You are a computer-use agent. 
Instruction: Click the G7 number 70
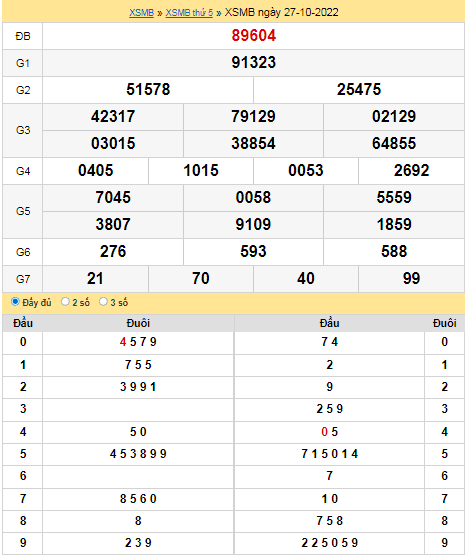(x=201, y=278)
